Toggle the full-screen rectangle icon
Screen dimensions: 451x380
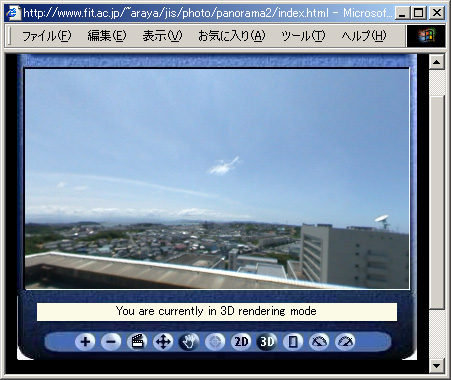coord(293,342)
